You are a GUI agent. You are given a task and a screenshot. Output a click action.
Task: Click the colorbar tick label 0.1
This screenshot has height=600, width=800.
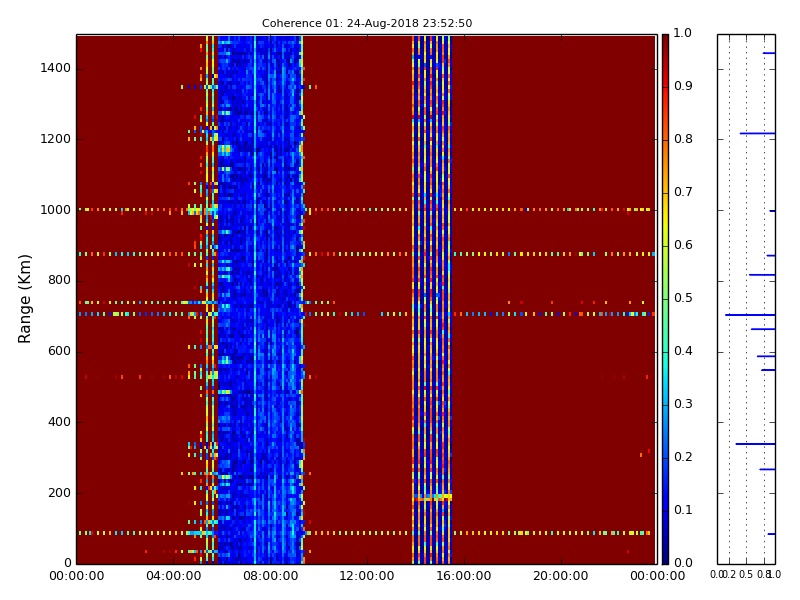click(x=683, y=510)
